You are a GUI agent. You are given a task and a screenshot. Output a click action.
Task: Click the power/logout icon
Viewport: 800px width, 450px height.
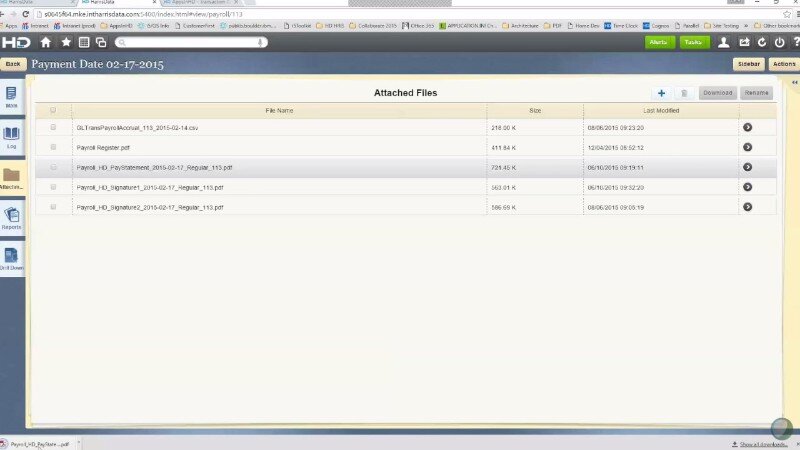pyautogui.click(x=780, y=42)
